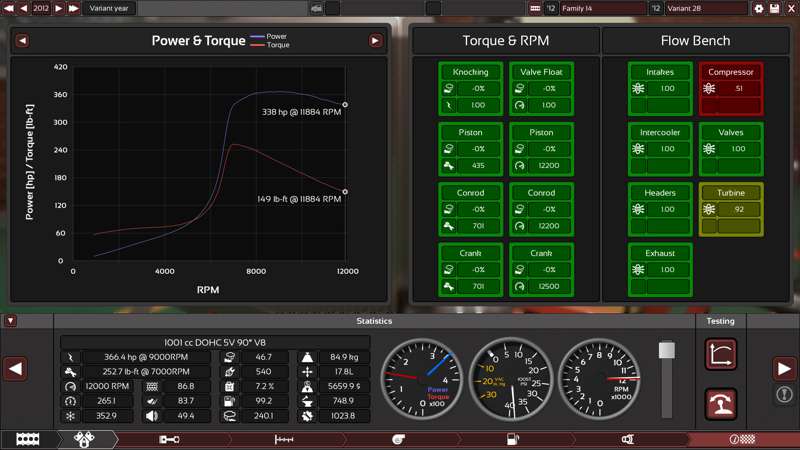This screenshot has width=800, height=450.
Task: Select the fuel system tab icon
Action: coord(513,439)
